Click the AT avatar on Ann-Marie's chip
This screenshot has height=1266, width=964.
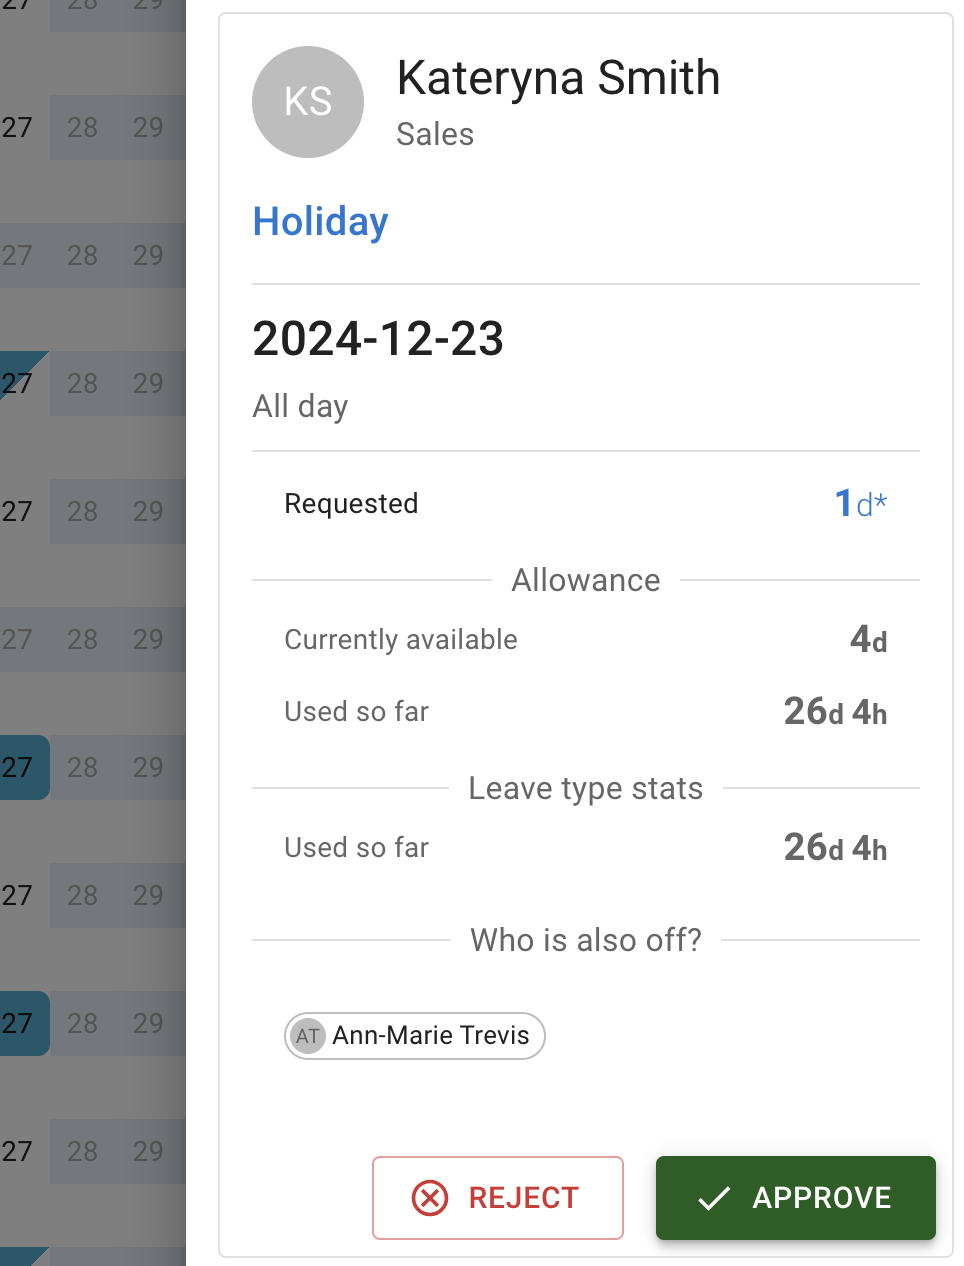pos(307,1036)
